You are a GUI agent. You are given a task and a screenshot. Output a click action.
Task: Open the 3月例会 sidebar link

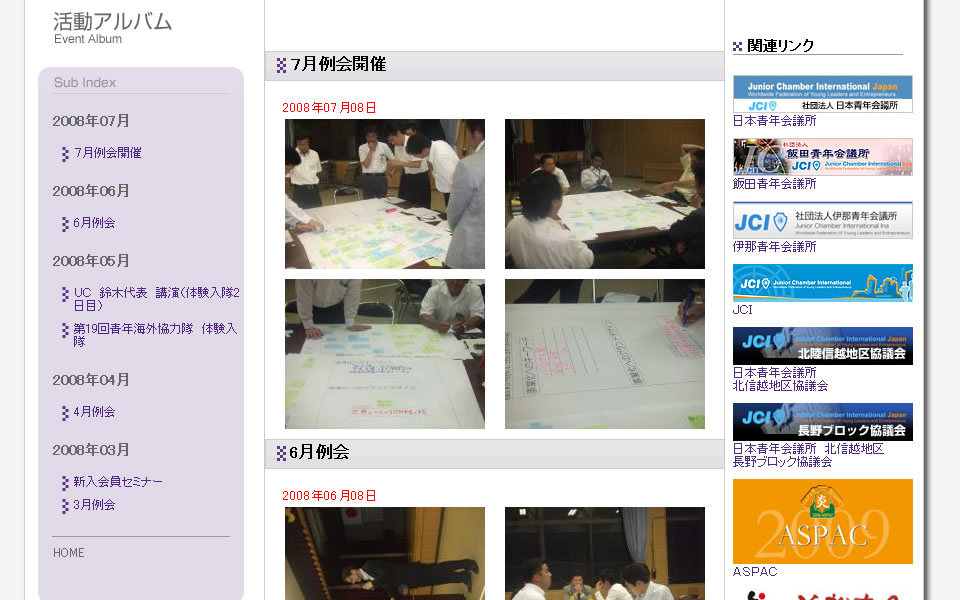click(x=94, y=504)
